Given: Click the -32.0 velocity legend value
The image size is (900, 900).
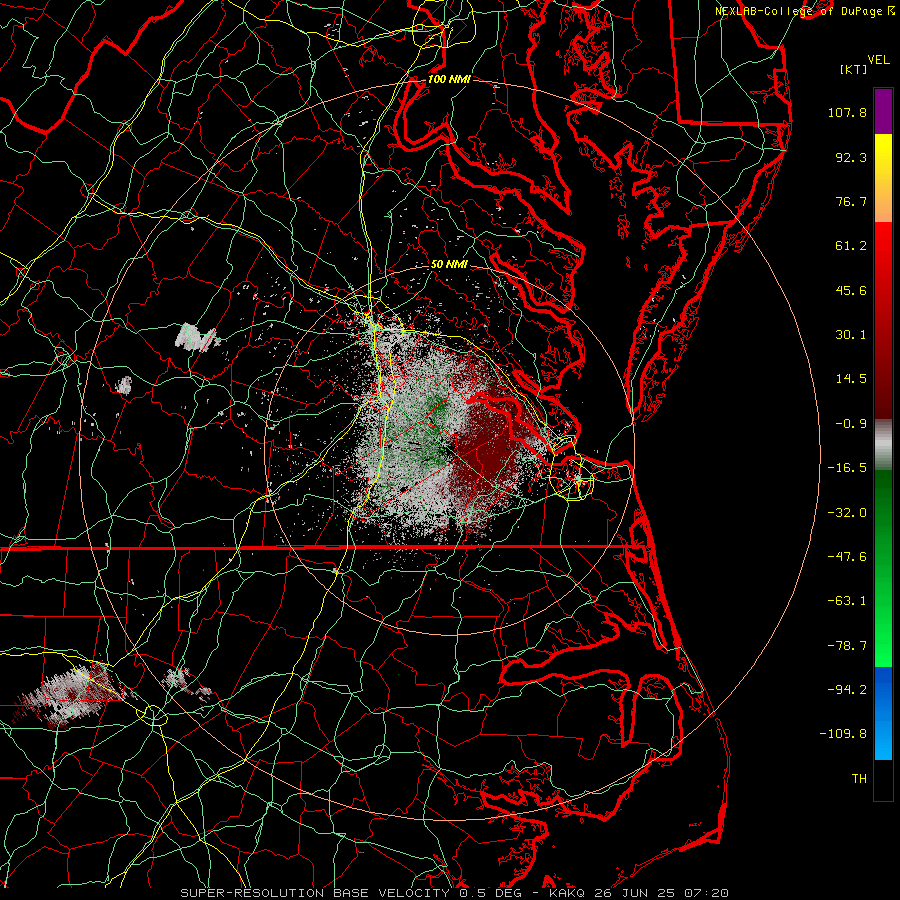Looking at the screenshot, I should (x=847, y=513).
